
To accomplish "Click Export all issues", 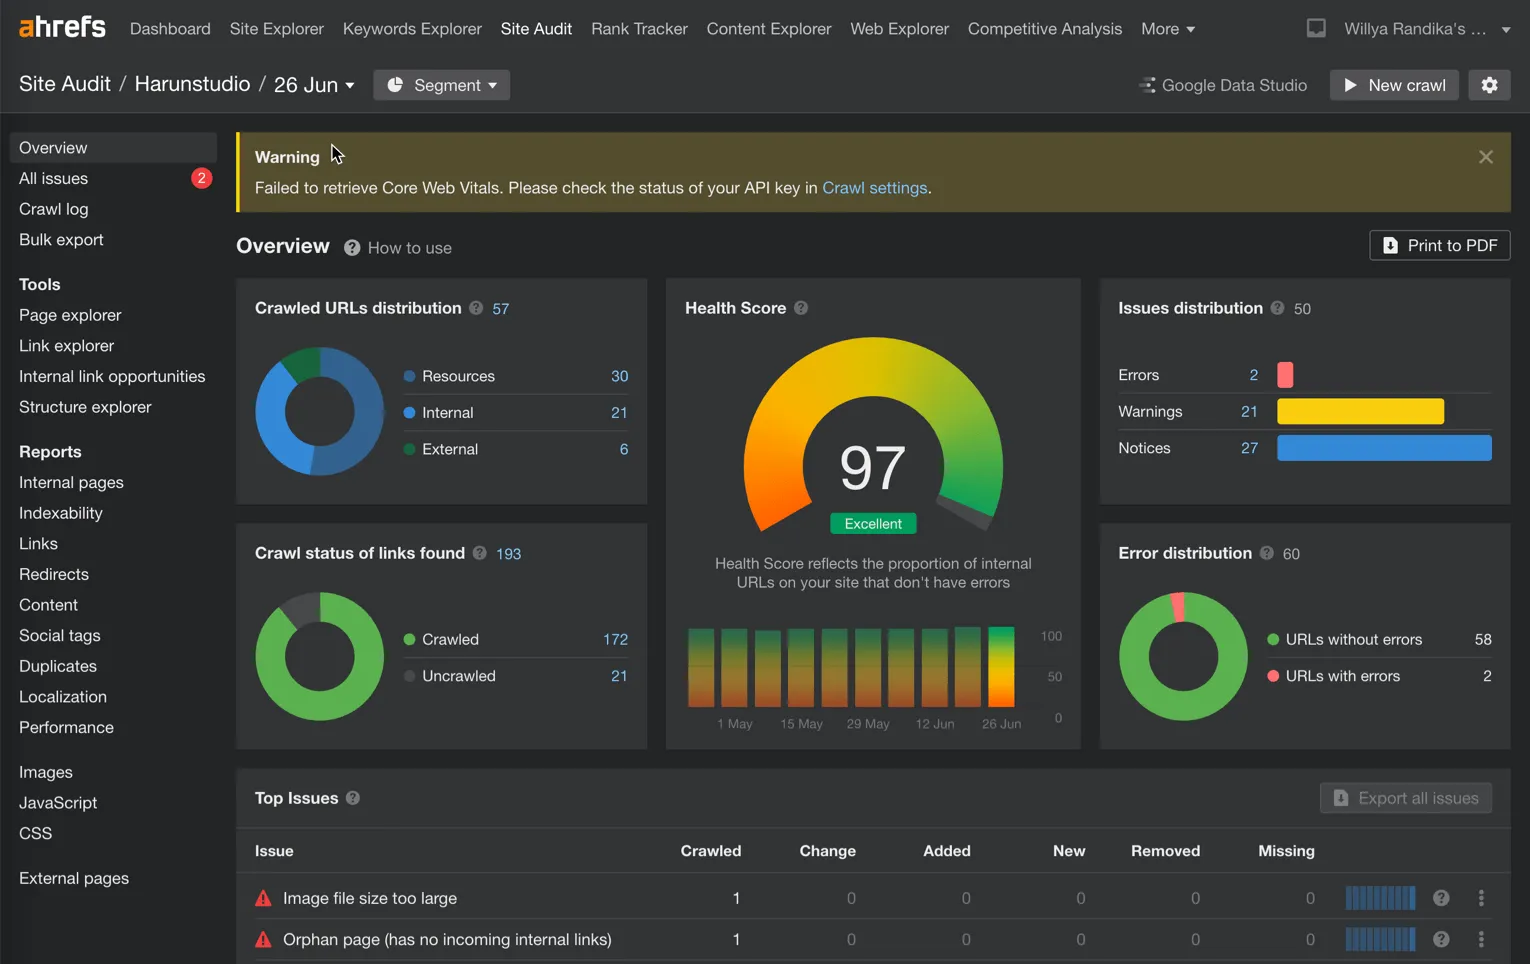I will [1406, 798].
